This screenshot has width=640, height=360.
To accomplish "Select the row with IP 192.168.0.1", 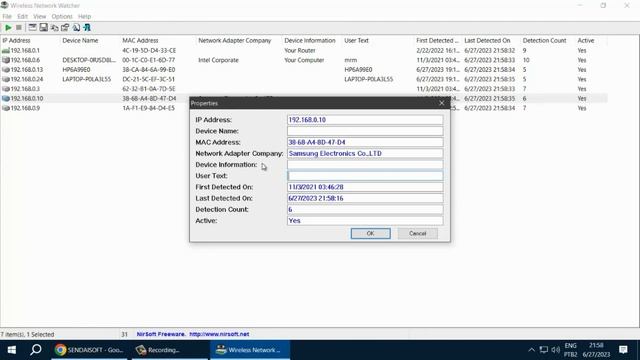I will pos(304,51).
